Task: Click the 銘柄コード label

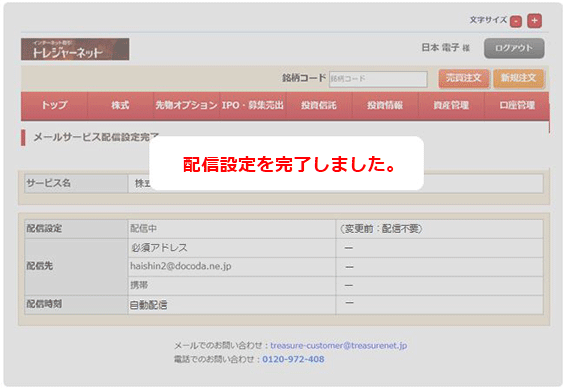Action: 304,78
